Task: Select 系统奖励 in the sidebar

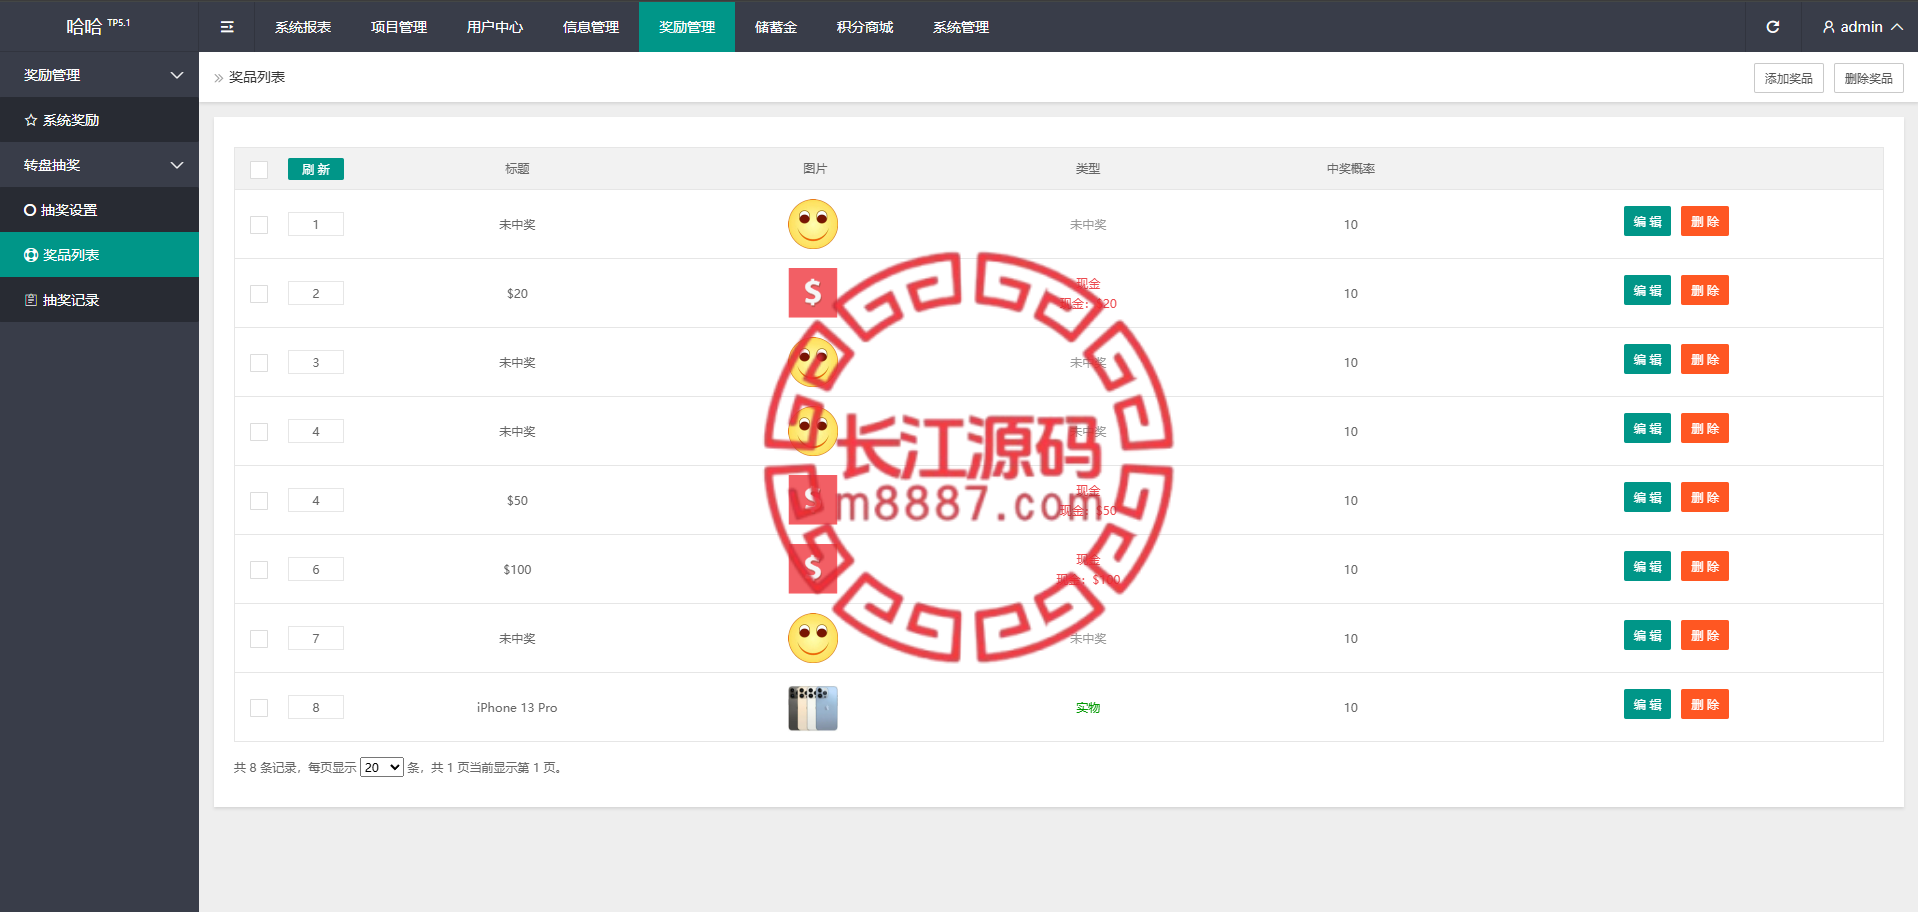Action: pos(99,120)
